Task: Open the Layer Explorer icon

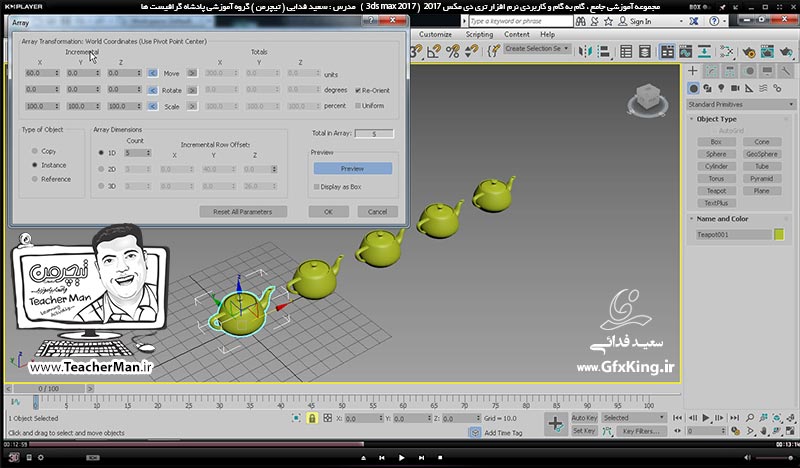Action: [645, 51]
